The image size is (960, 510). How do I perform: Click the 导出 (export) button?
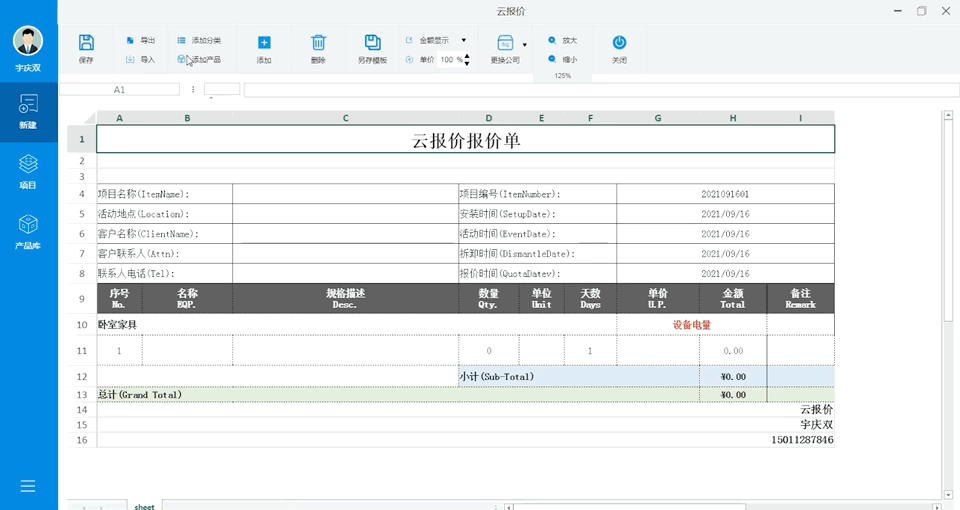click(141, 40)
